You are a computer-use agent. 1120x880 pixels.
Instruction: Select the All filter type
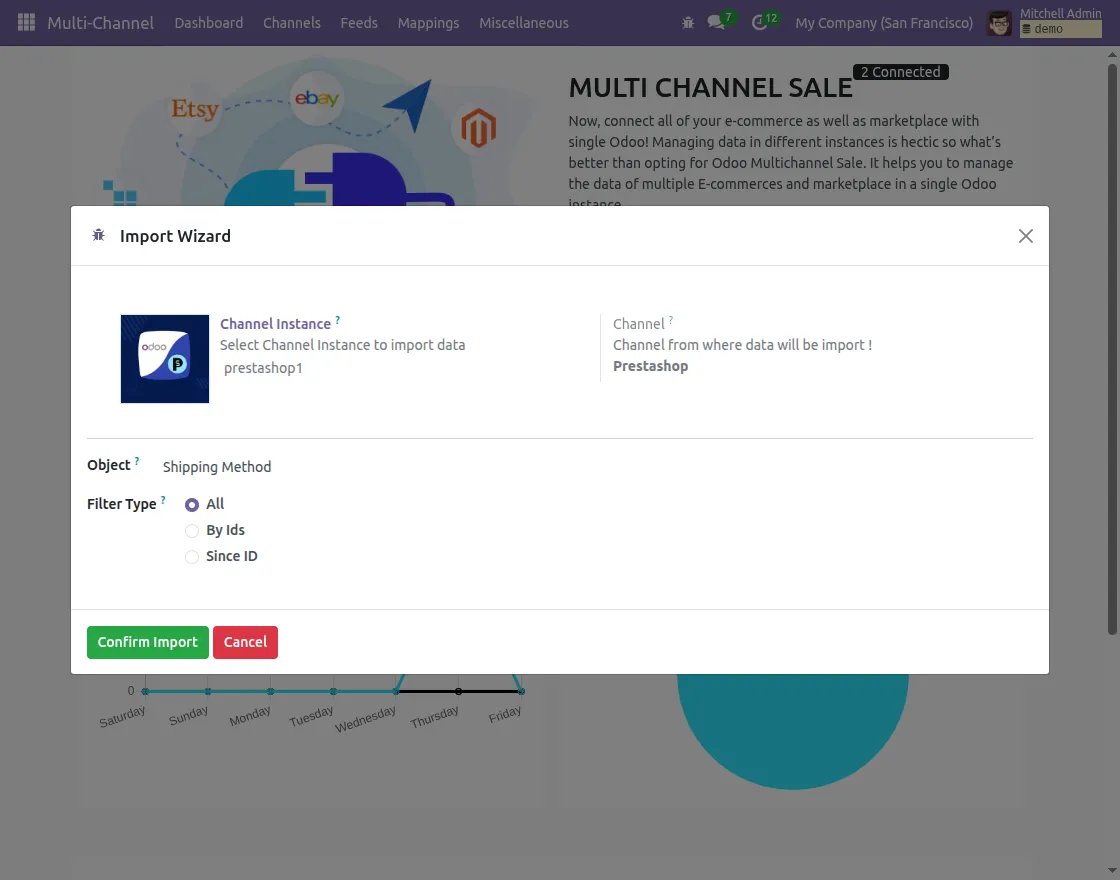pos(191,505)
